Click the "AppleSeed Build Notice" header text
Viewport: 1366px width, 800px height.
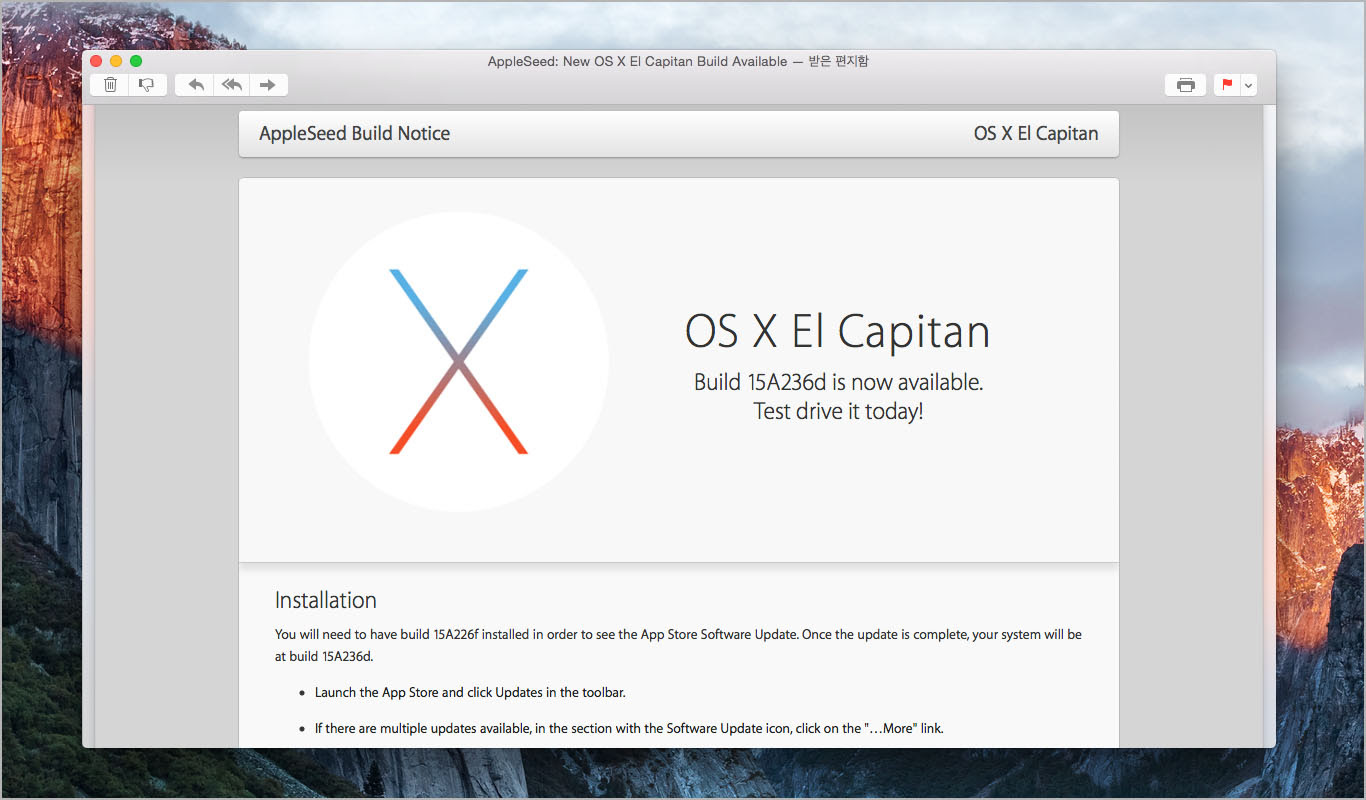tap(354, 133)
